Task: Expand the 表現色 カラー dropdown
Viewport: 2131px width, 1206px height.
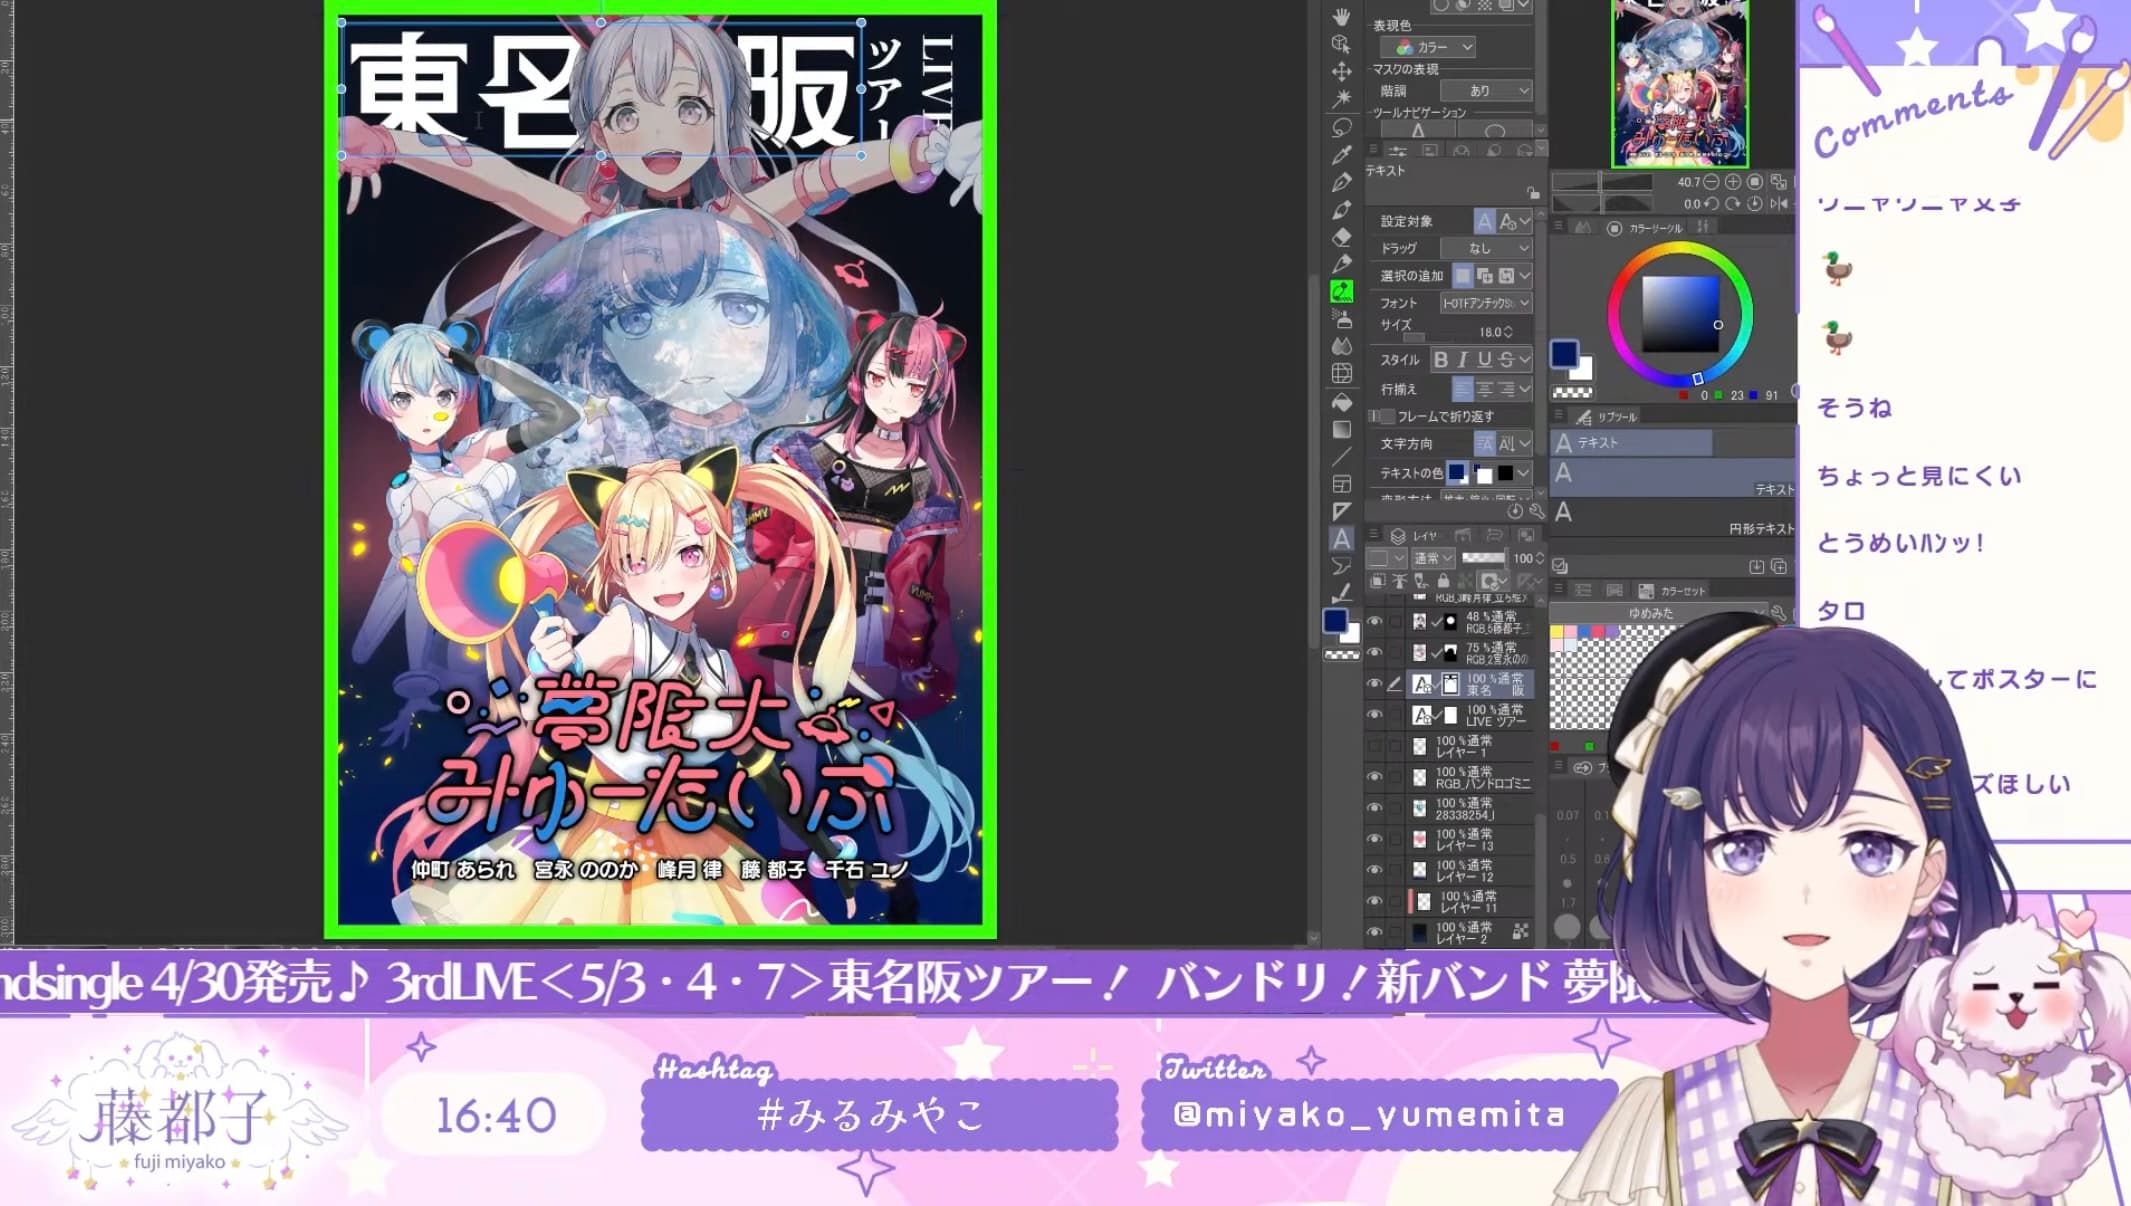Action: point(1432,47)
